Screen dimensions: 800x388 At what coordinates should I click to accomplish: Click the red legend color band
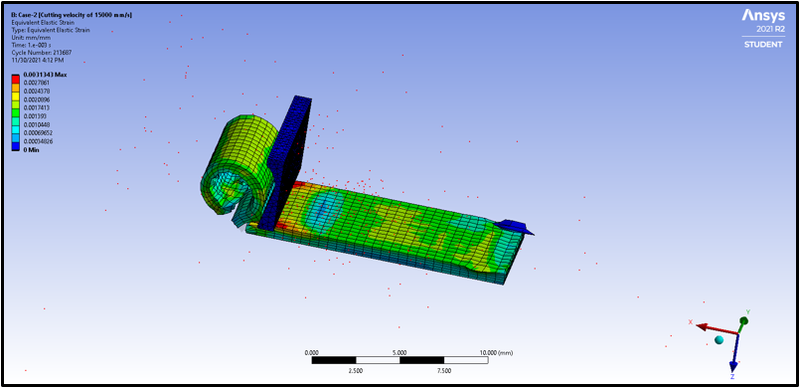click(x=16, y=79)
